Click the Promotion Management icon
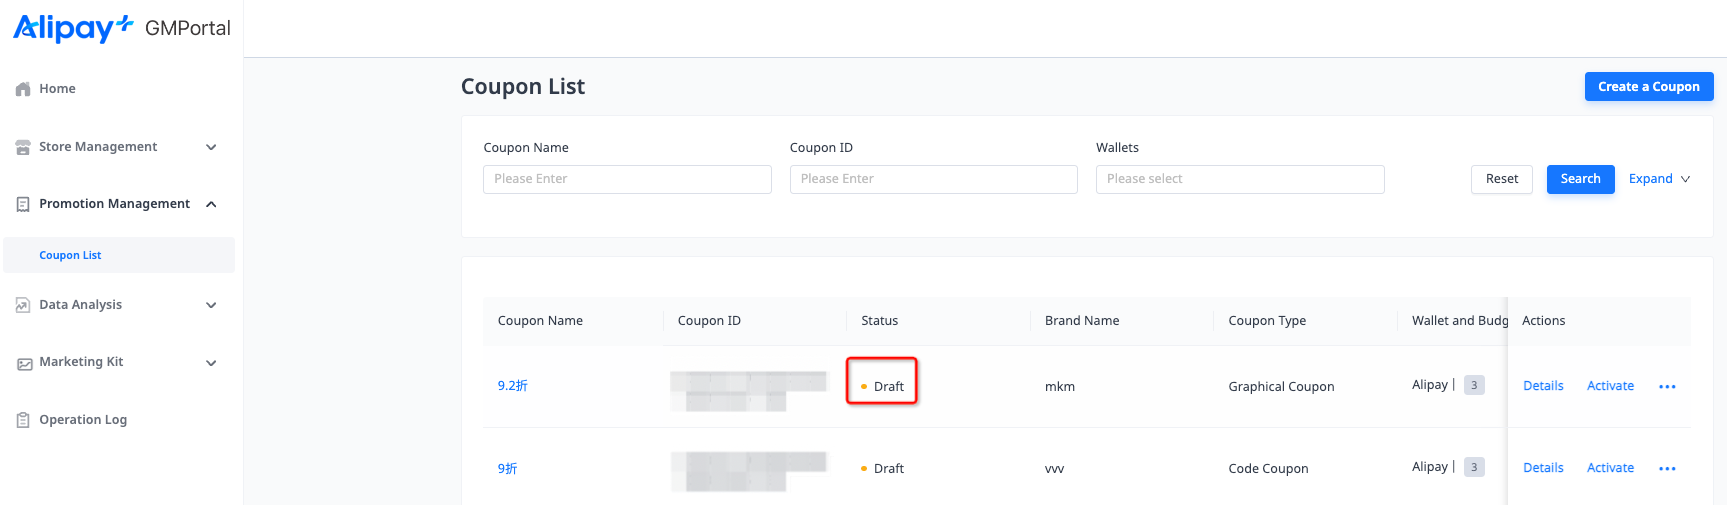 (23, 204)
